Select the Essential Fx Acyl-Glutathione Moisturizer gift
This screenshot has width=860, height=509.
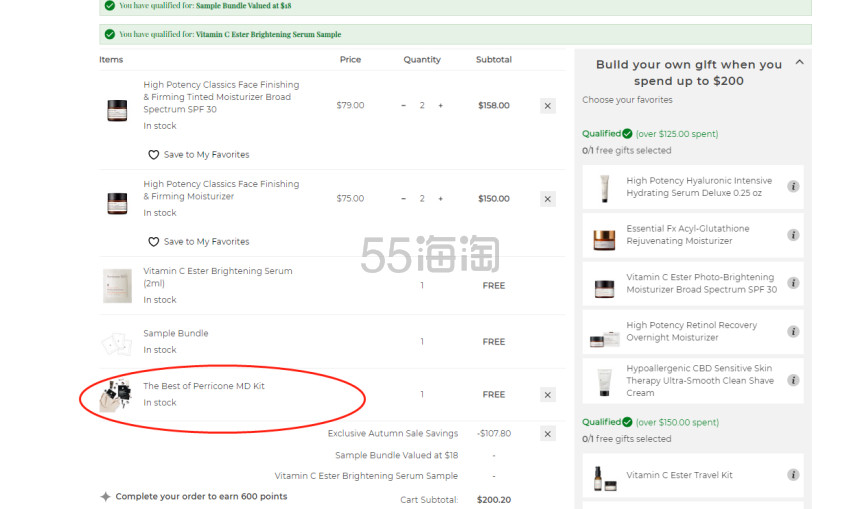(x=693, y=235)
